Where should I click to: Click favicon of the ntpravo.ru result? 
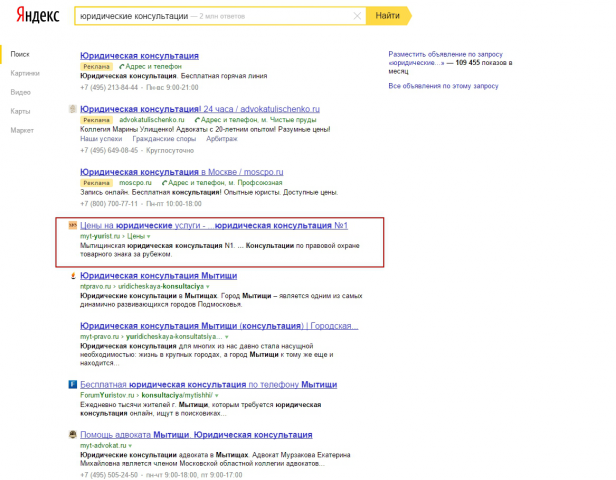coord(73,276)
